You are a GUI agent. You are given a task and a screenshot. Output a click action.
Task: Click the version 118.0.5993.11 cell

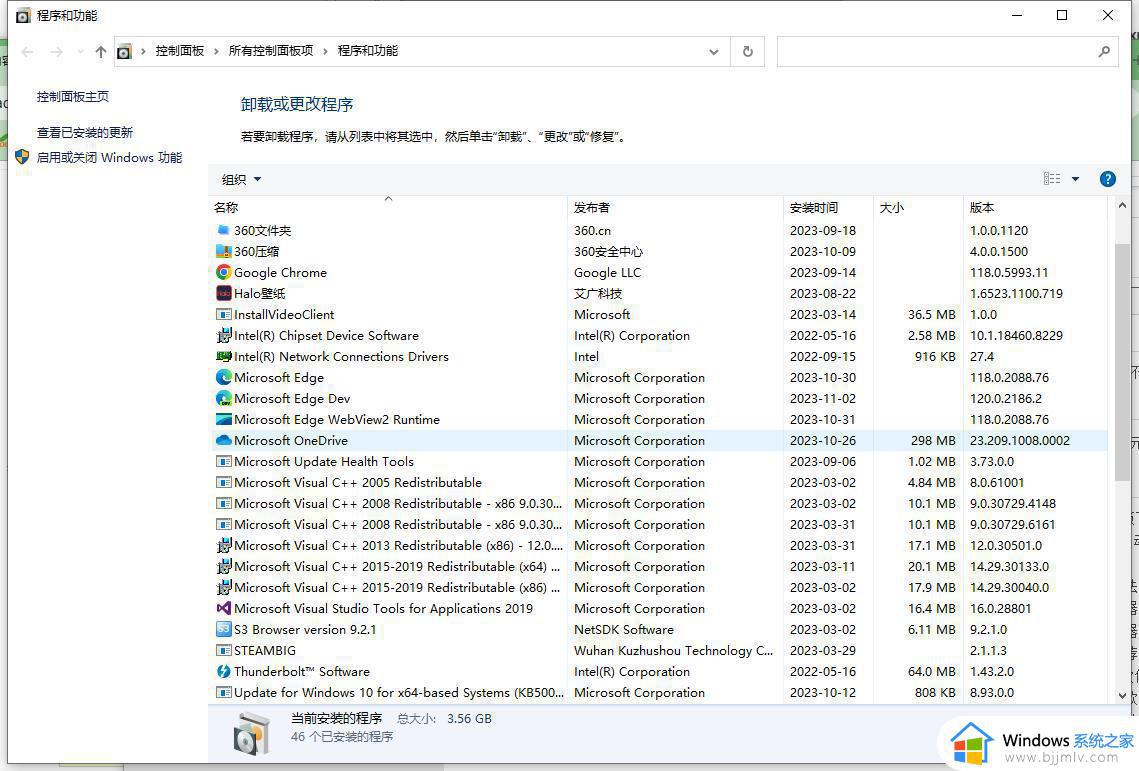point(1009,273)
